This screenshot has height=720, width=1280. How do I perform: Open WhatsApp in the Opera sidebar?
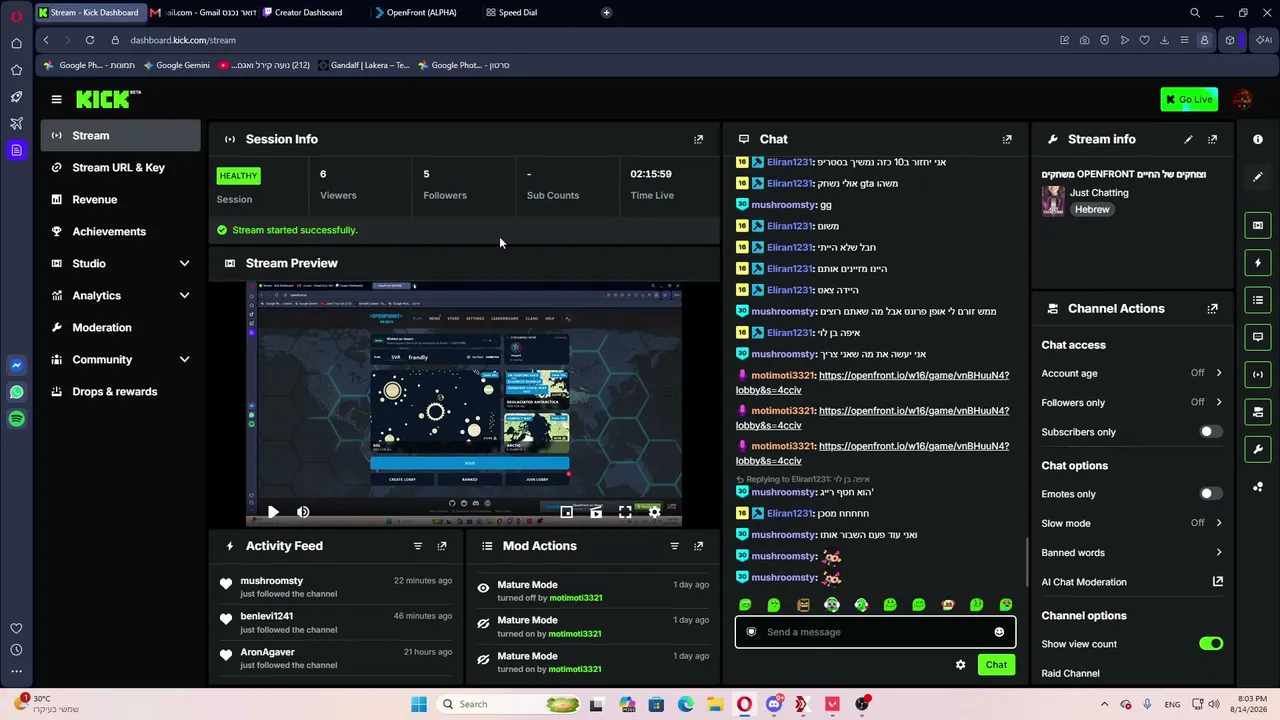(x=16, y=393)
